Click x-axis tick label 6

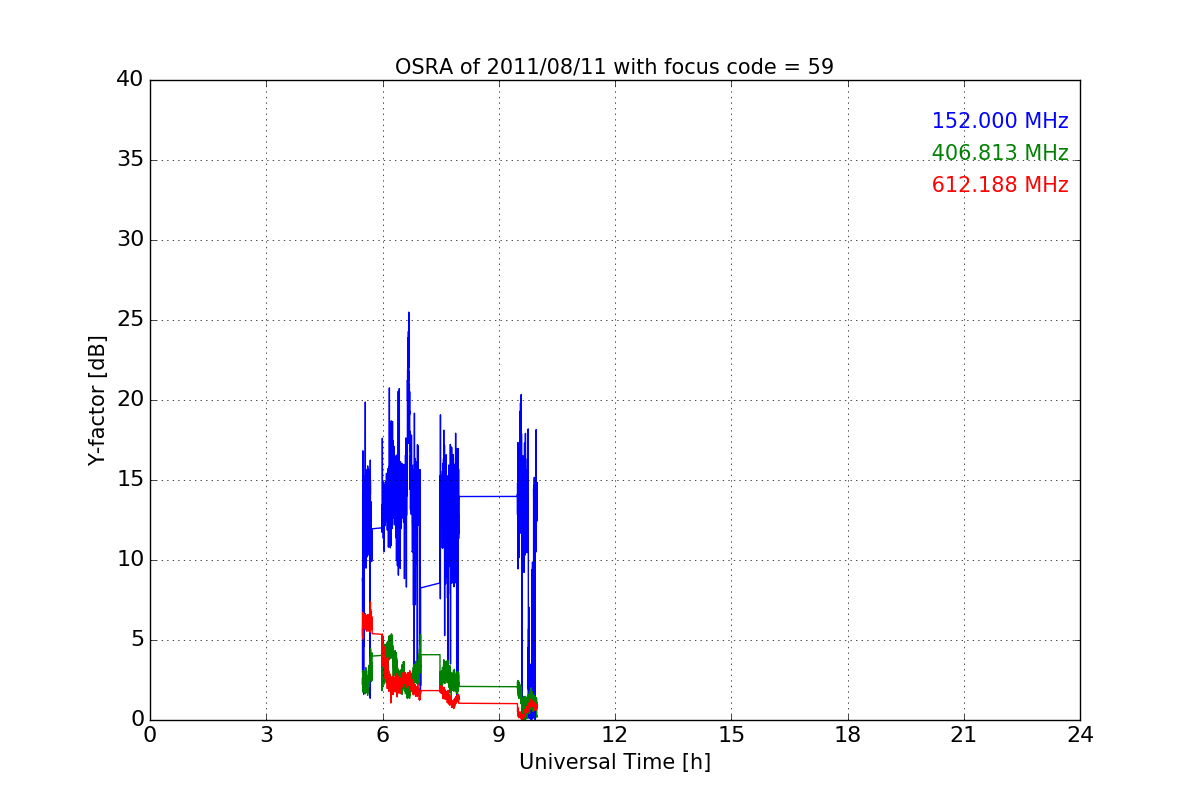pyautogui.click(x=382, y=735)
